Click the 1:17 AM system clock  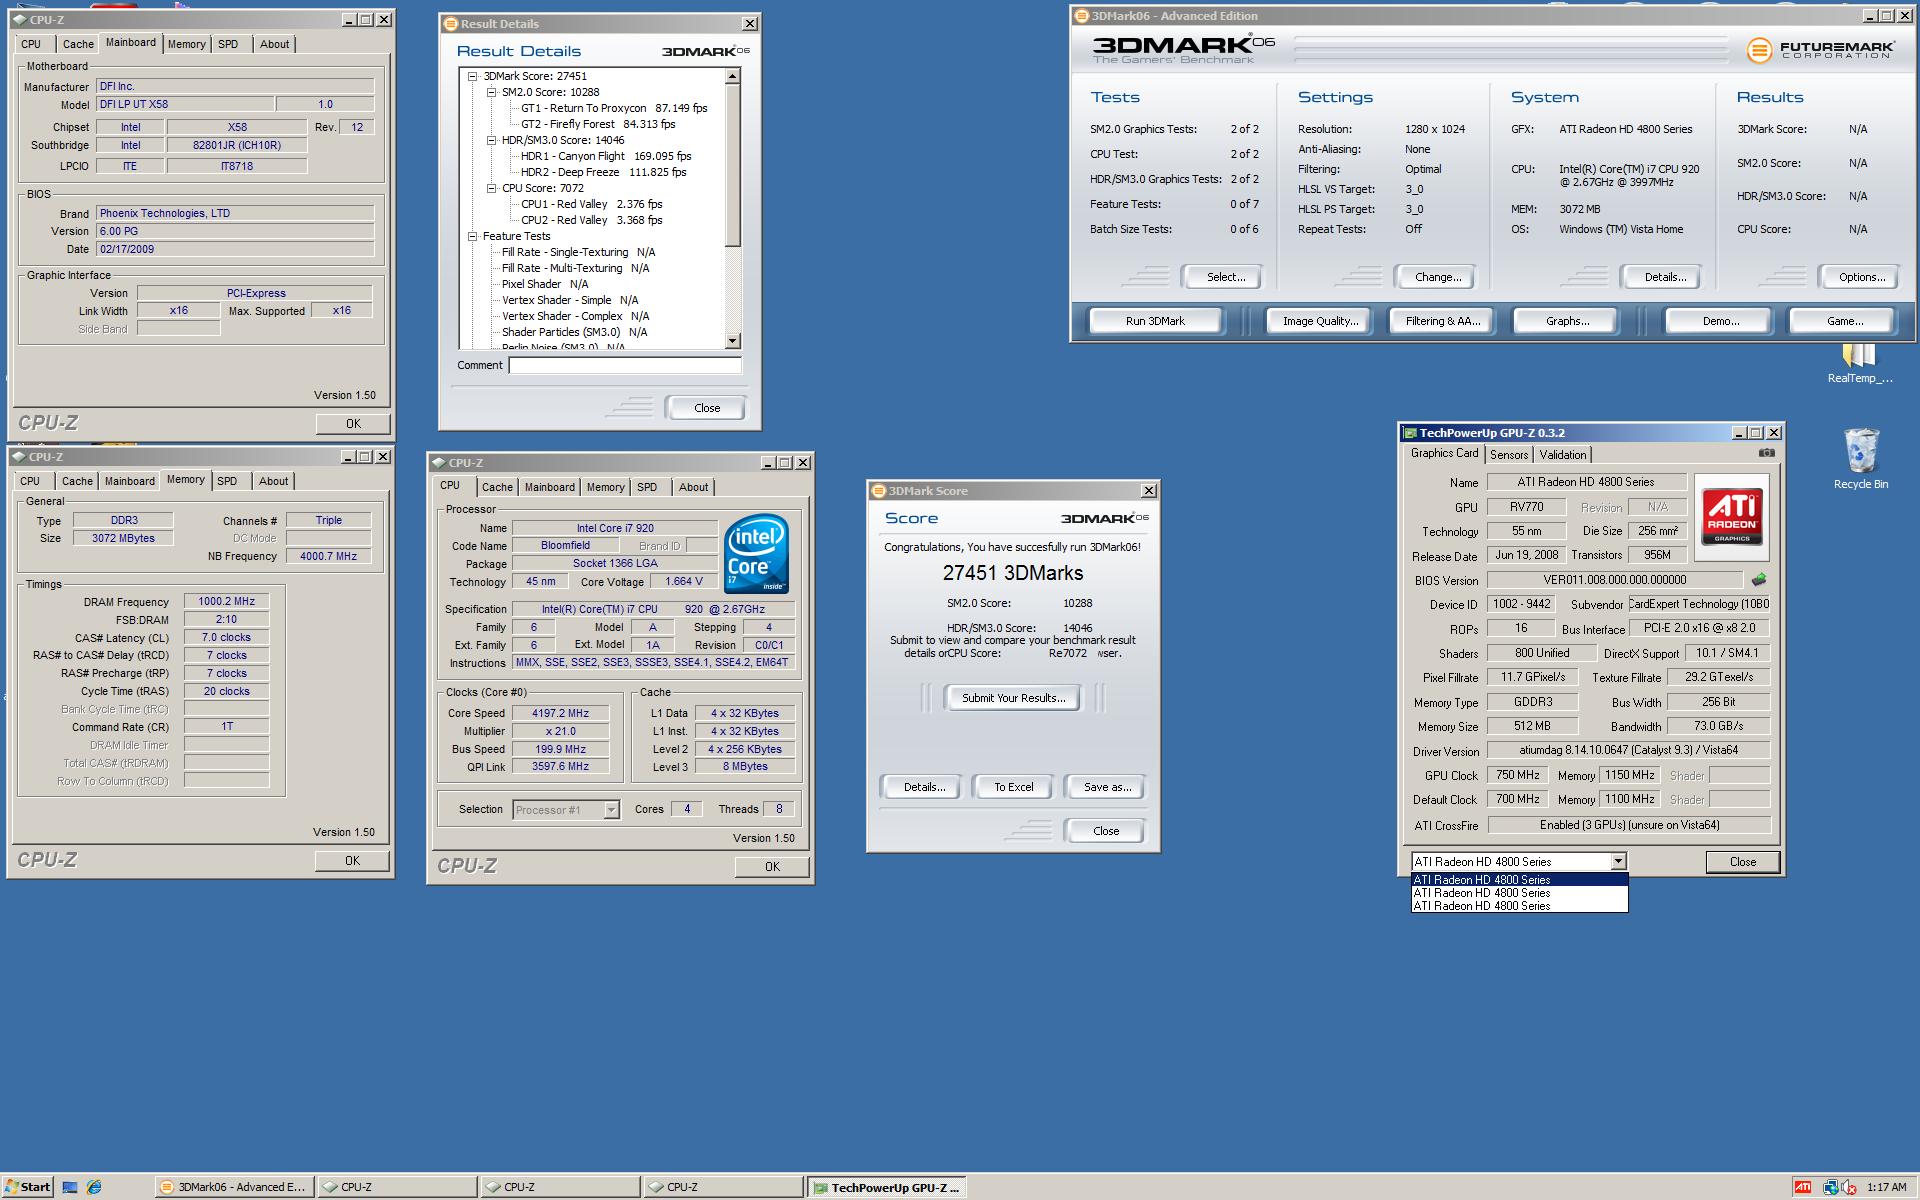[x=1886, y=1187]
